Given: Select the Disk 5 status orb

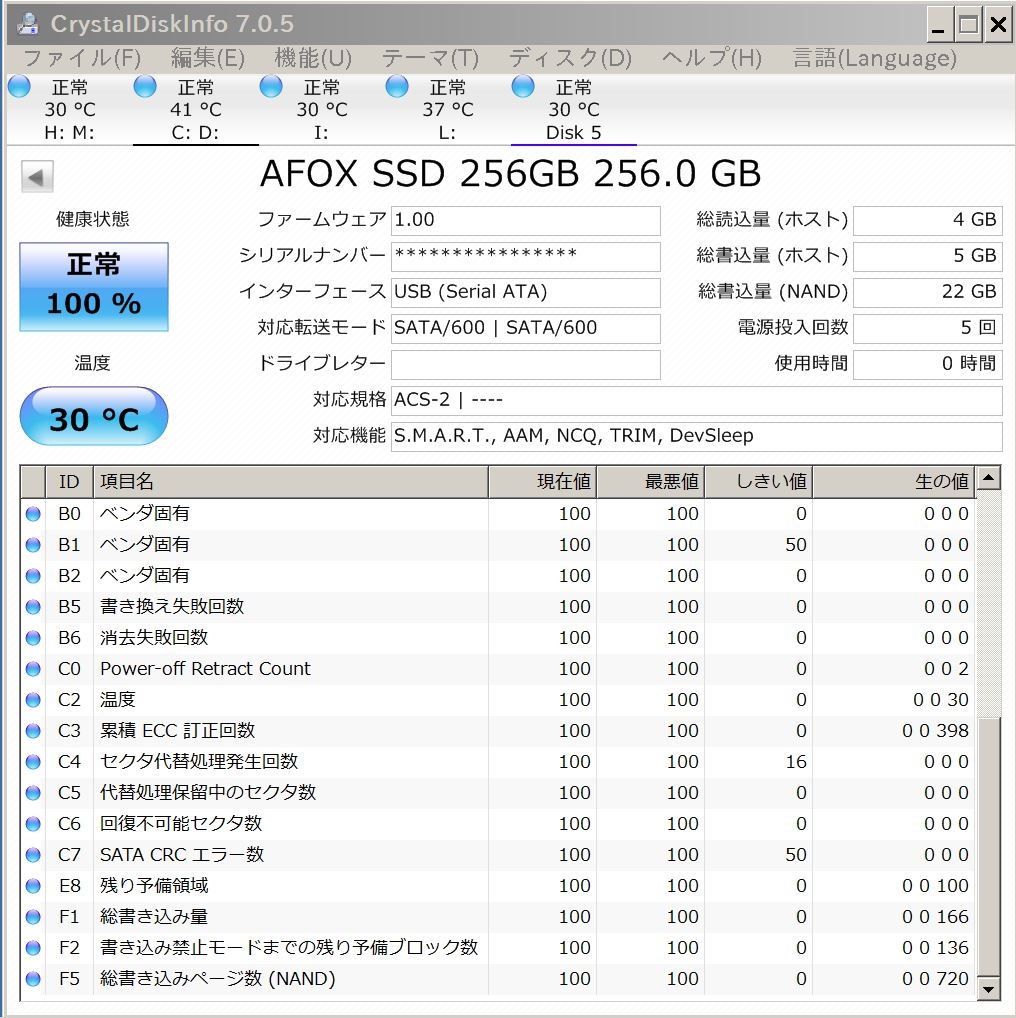Looking at the screenshot, I should 523,86.
